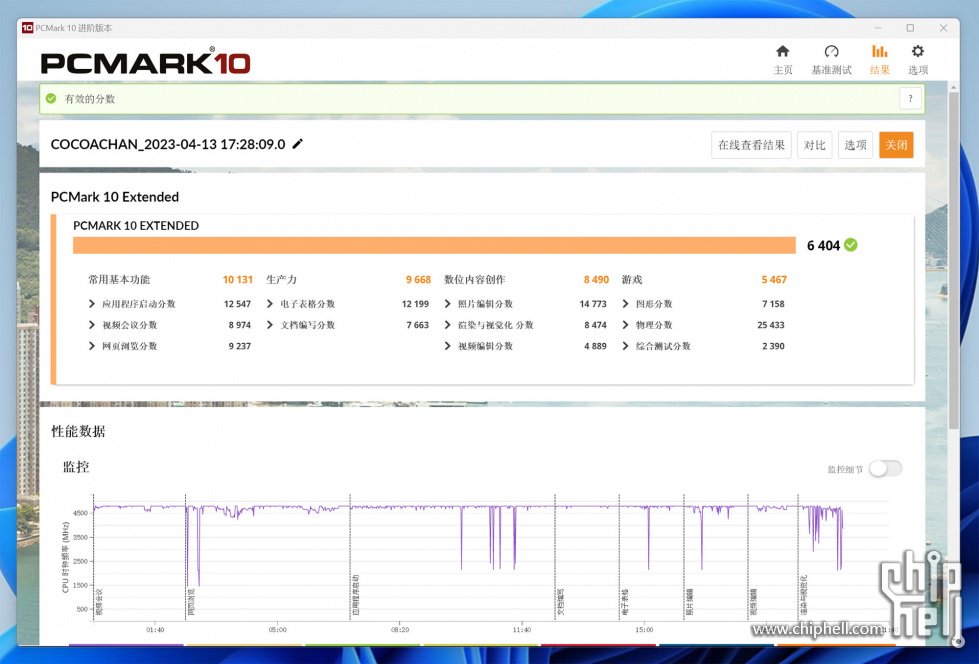Maximize the PCMark 10 window
The image size is (979, 664).
pyautogui.click(x=910, y=28)
